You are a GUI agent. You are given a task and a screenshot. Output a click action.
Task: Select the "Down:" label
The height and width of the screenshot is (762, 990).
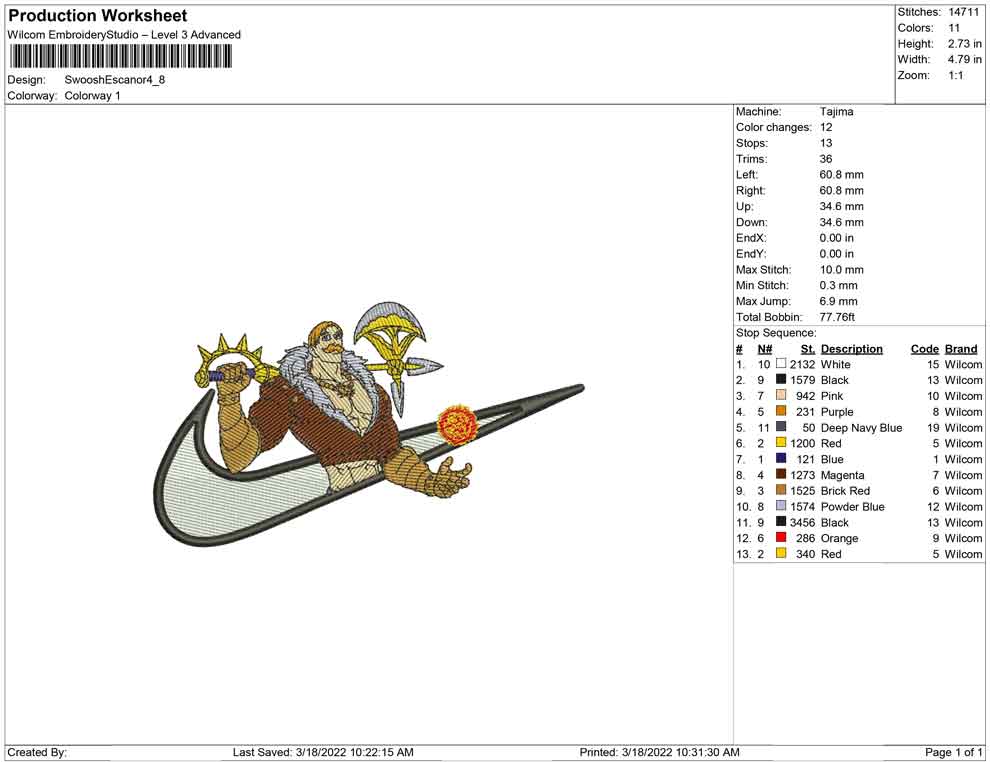[751, 222]
